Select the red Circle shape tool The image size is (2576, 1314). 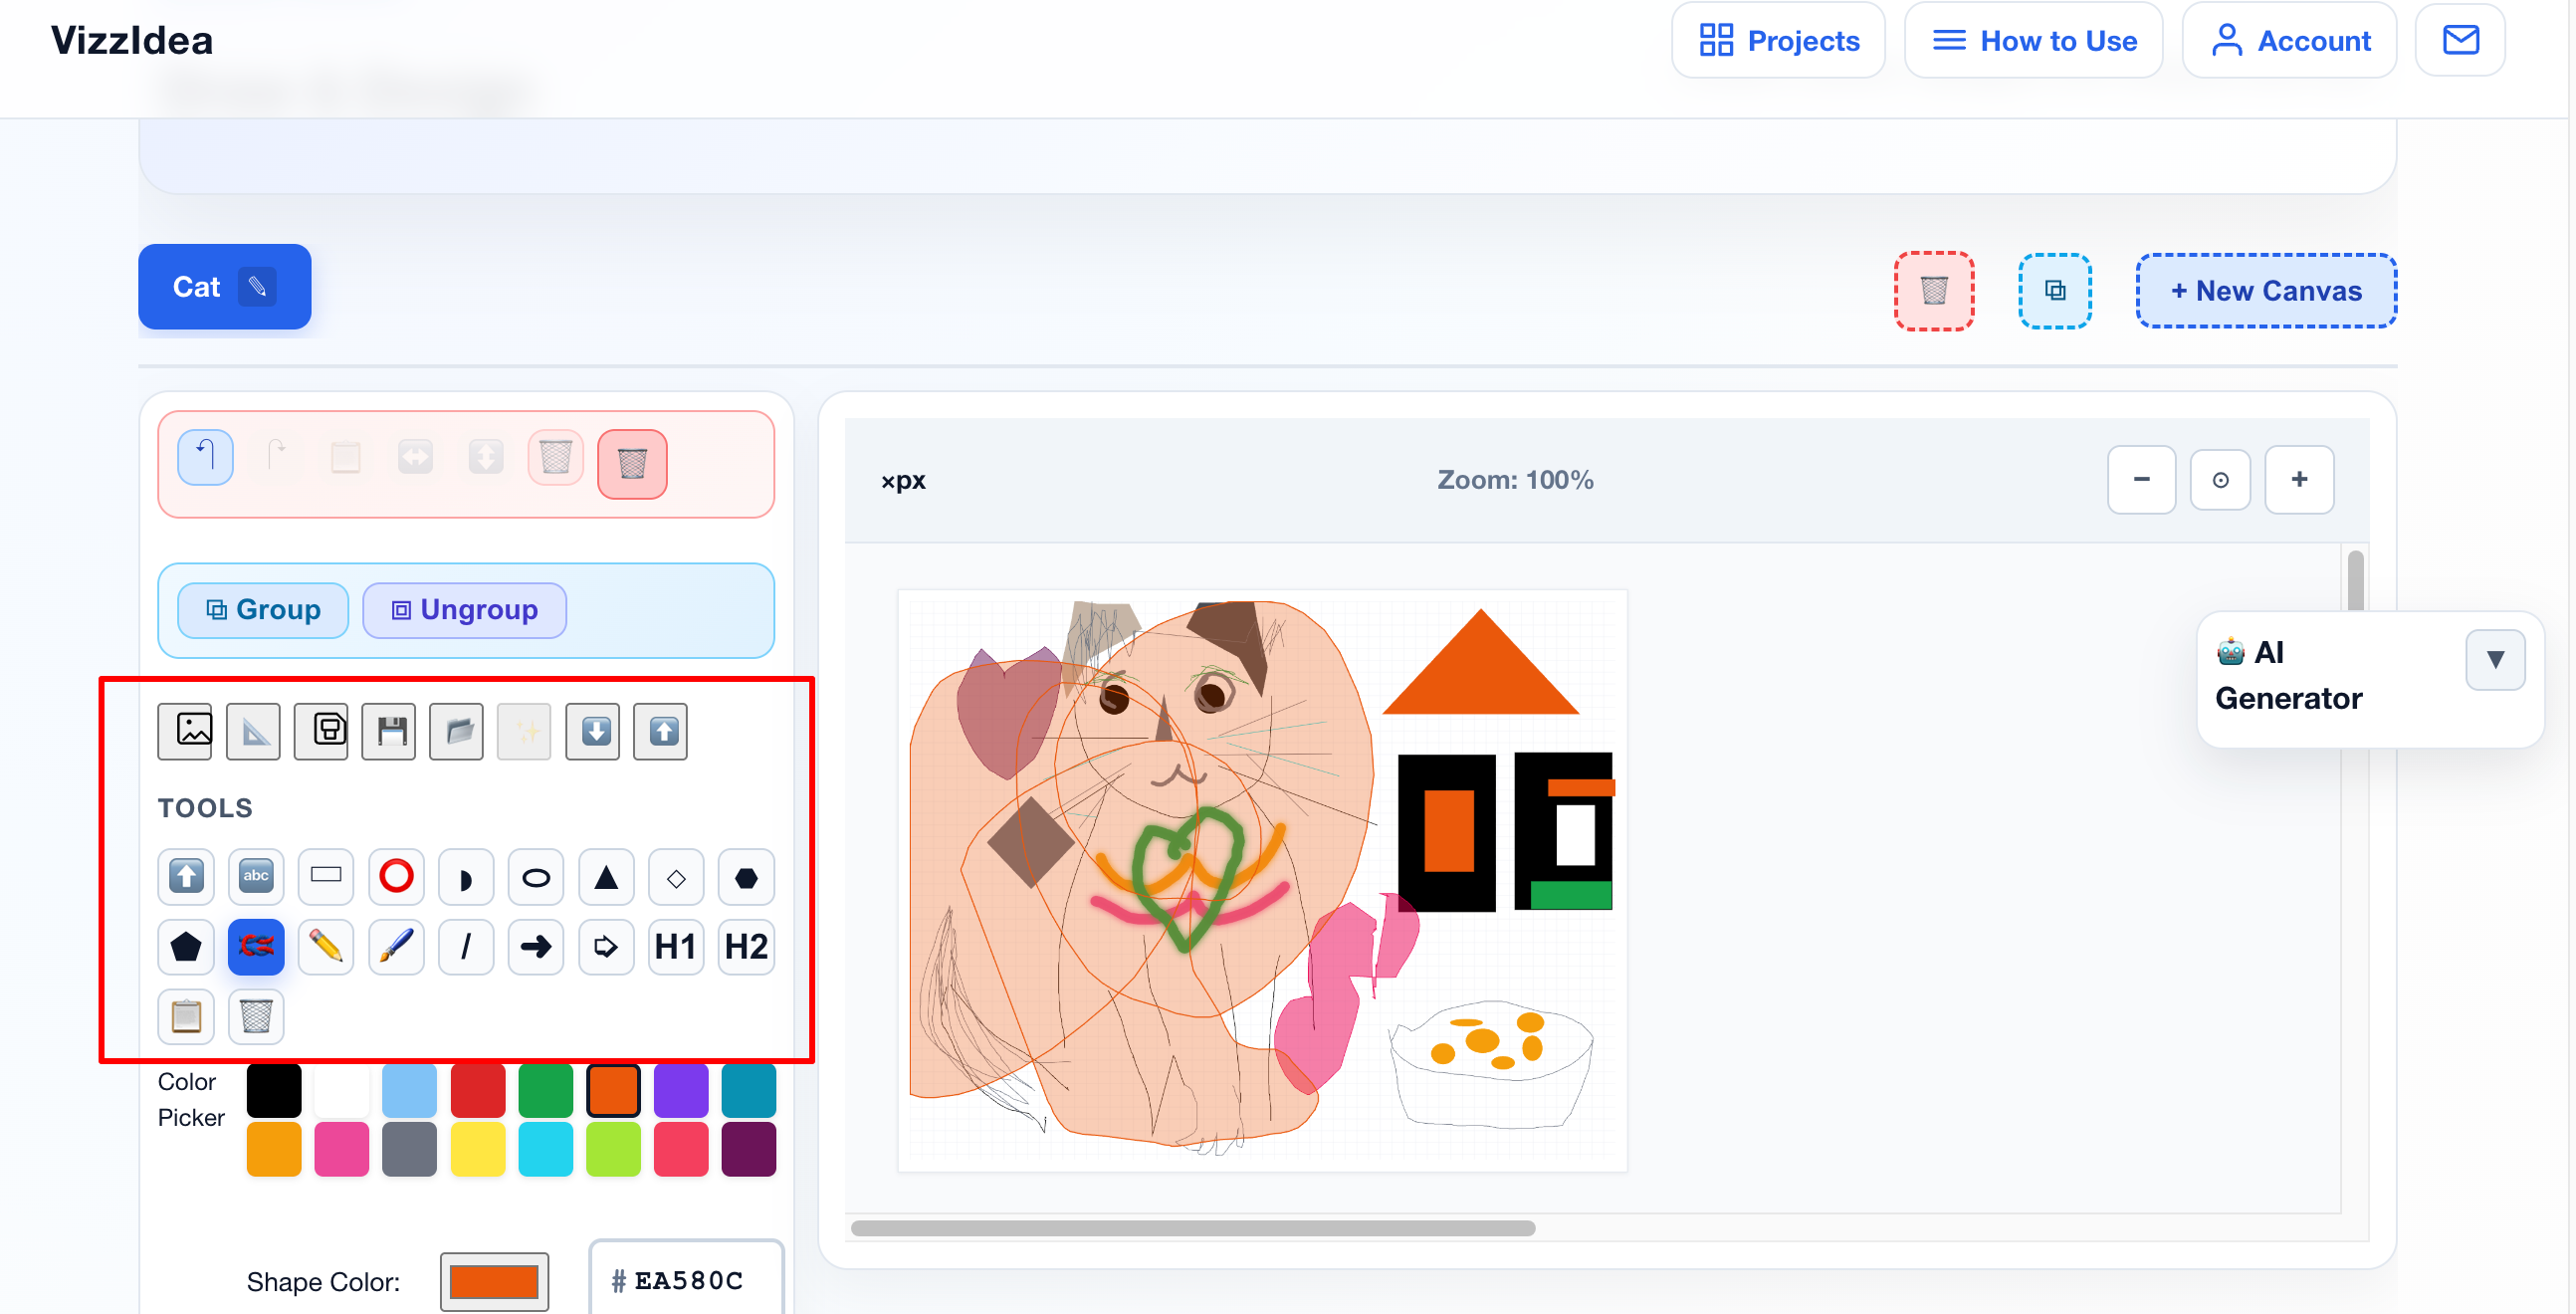[x=395, y=876]
